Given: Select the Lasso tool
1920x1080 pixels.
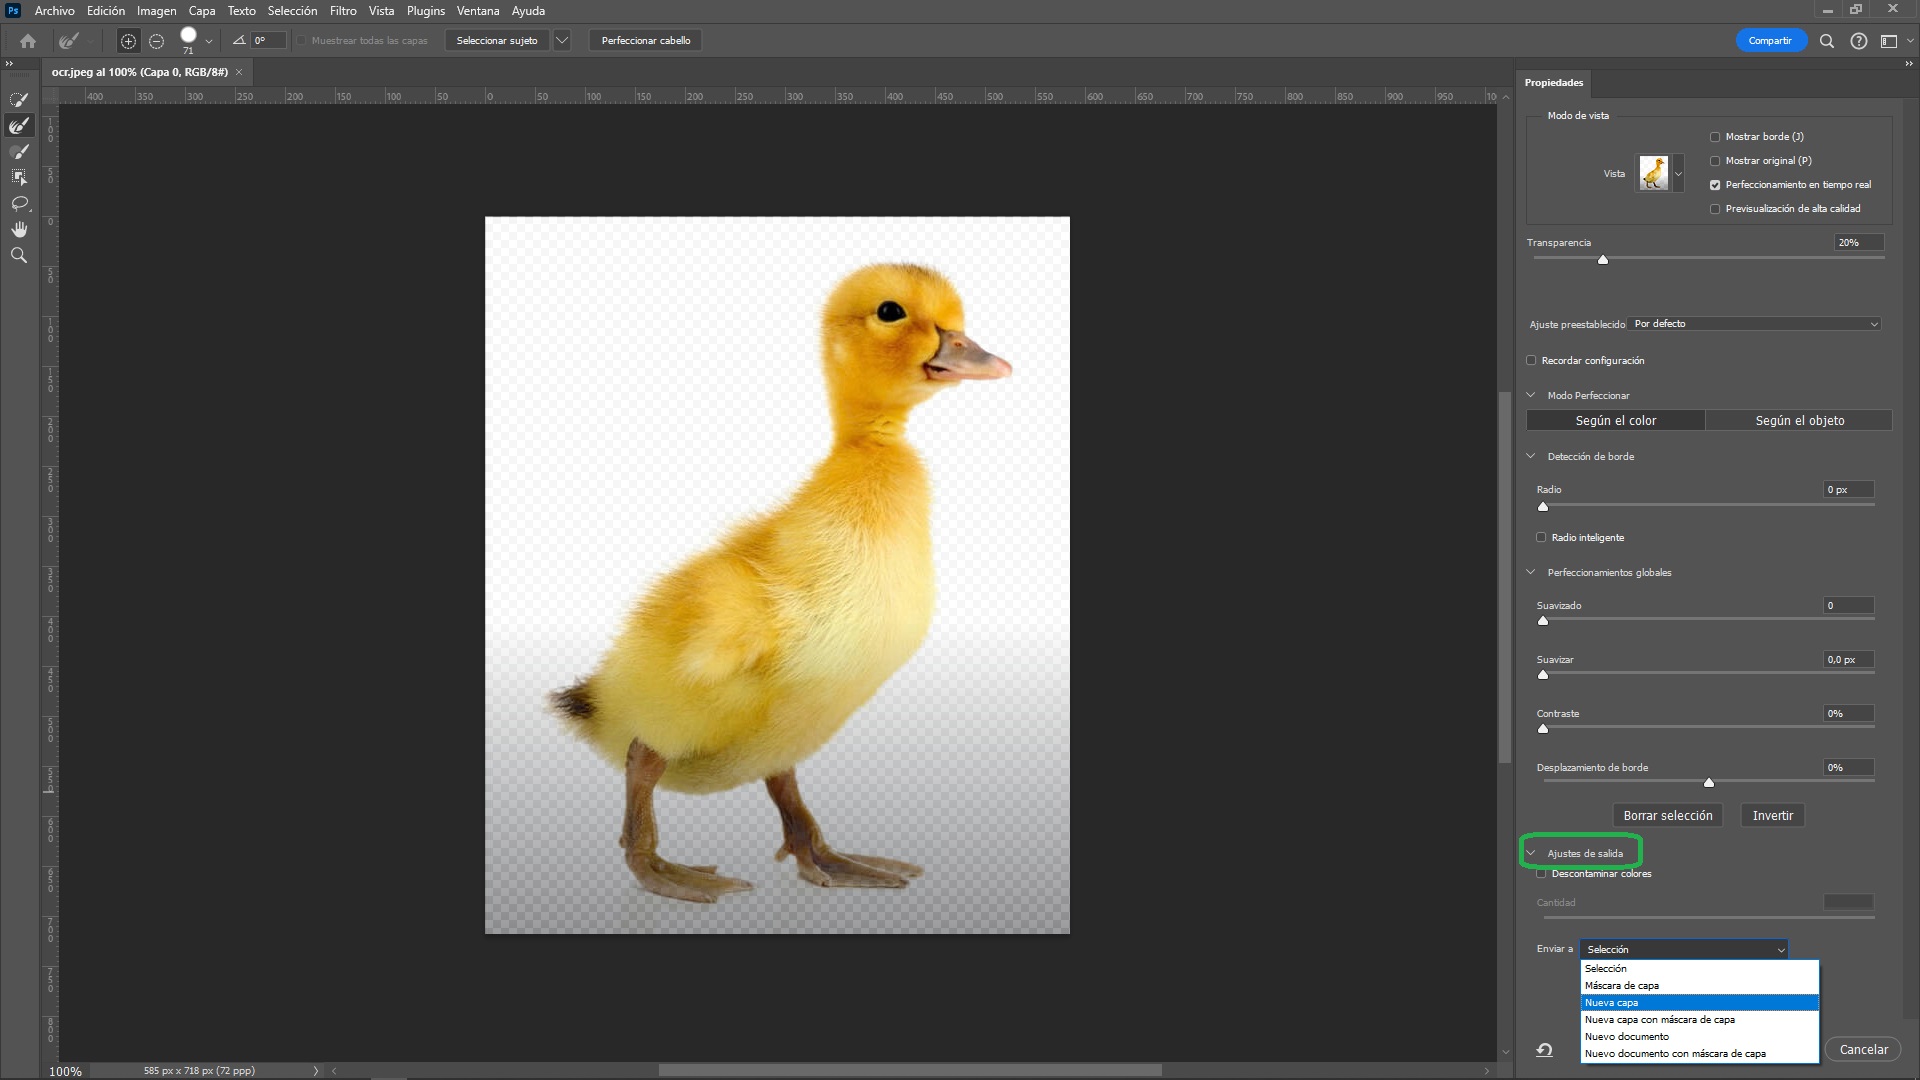Looking at the screenshot, I should pos(19,203).
